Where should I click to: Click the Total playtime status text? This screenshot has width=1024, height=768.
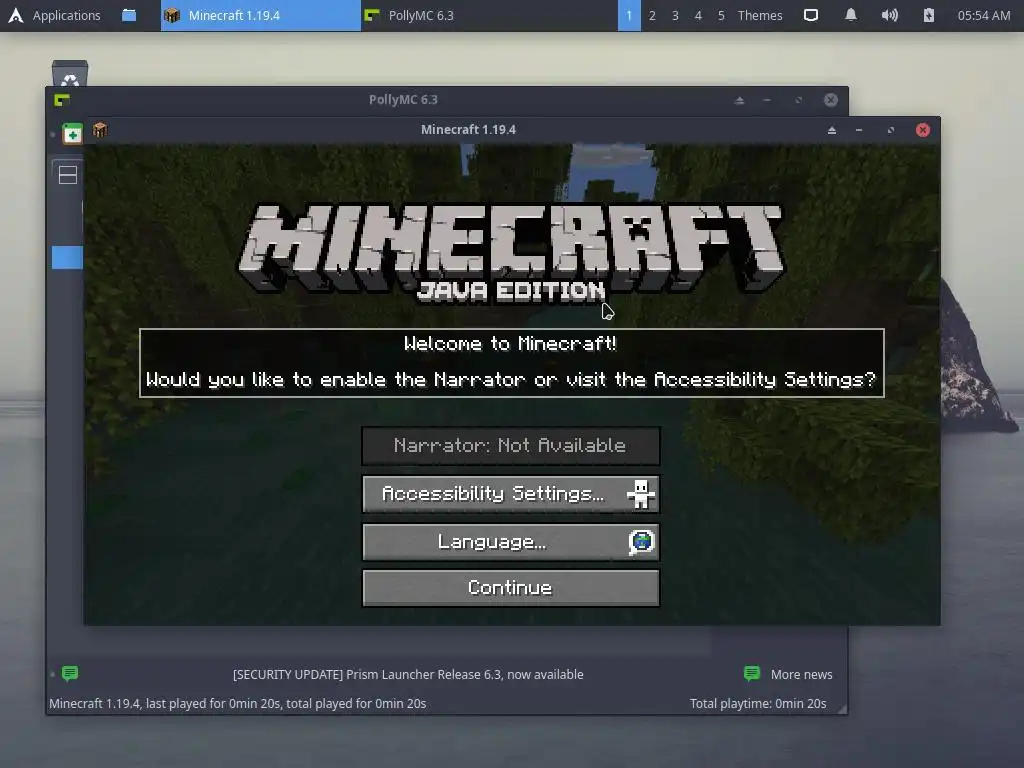click(758, 703)
